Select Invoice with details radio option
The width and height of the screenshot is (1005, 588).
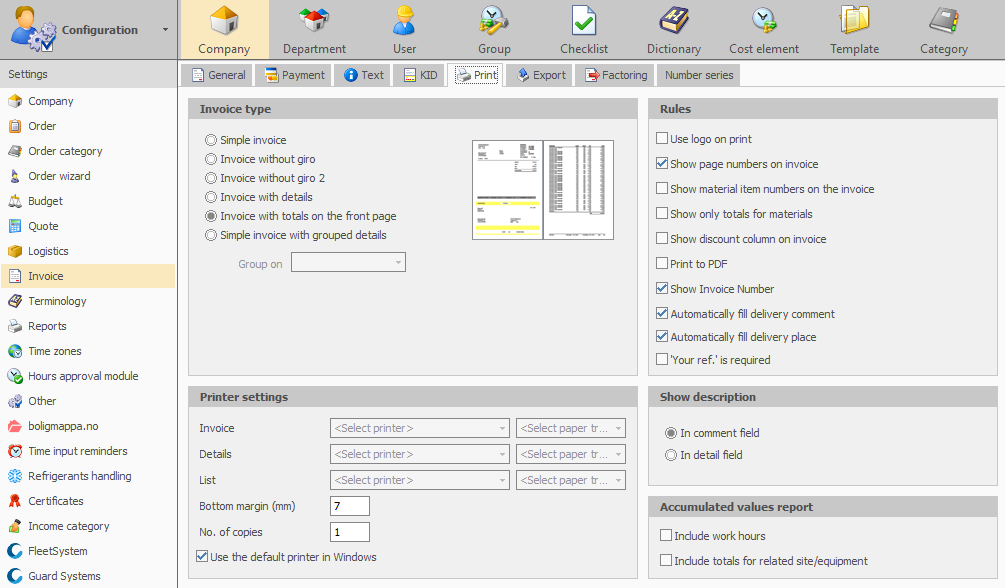pyautogui.click(x=211, y=197)
